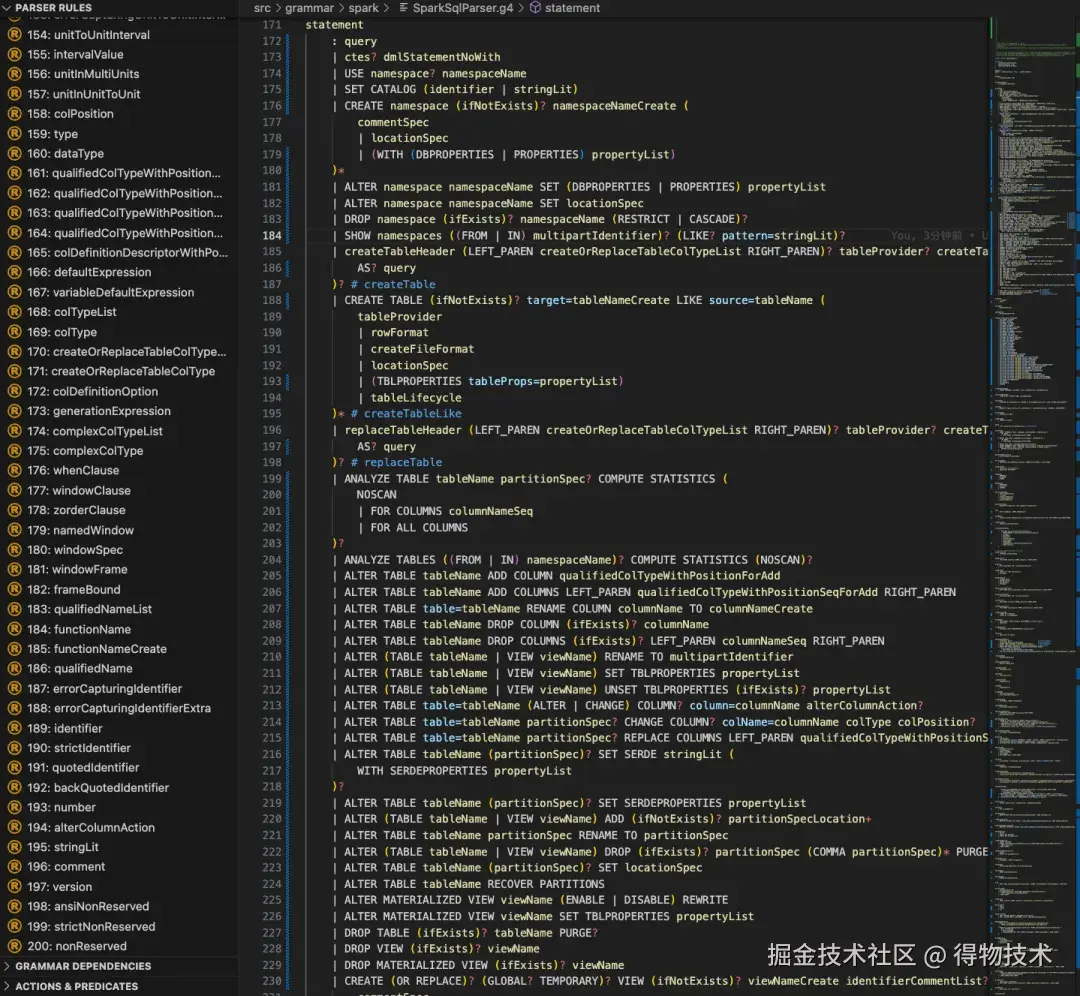Click rule icon beside 186: qualifiedName
This screenshot has height=996, width=1080.
[x=14, y=669]
